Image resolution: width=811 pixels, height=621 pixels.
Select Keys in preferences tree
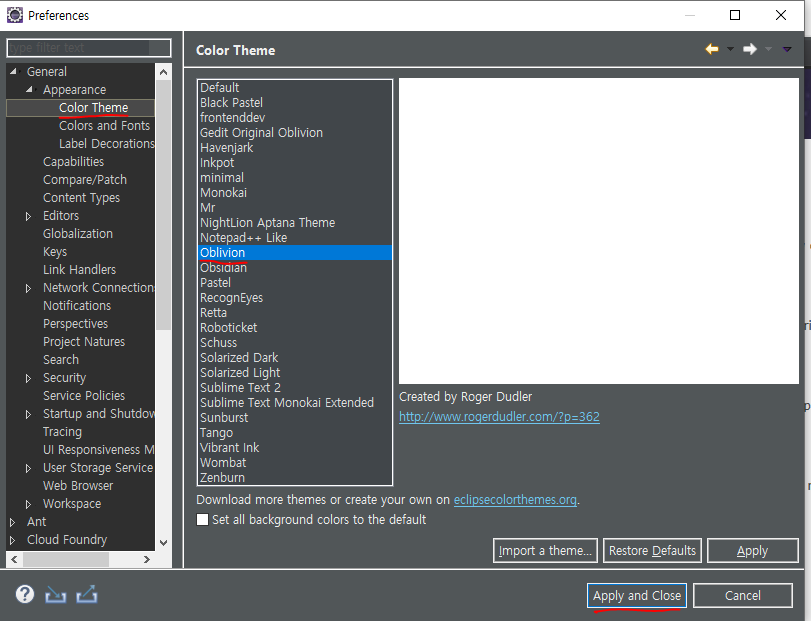(55, 252)
